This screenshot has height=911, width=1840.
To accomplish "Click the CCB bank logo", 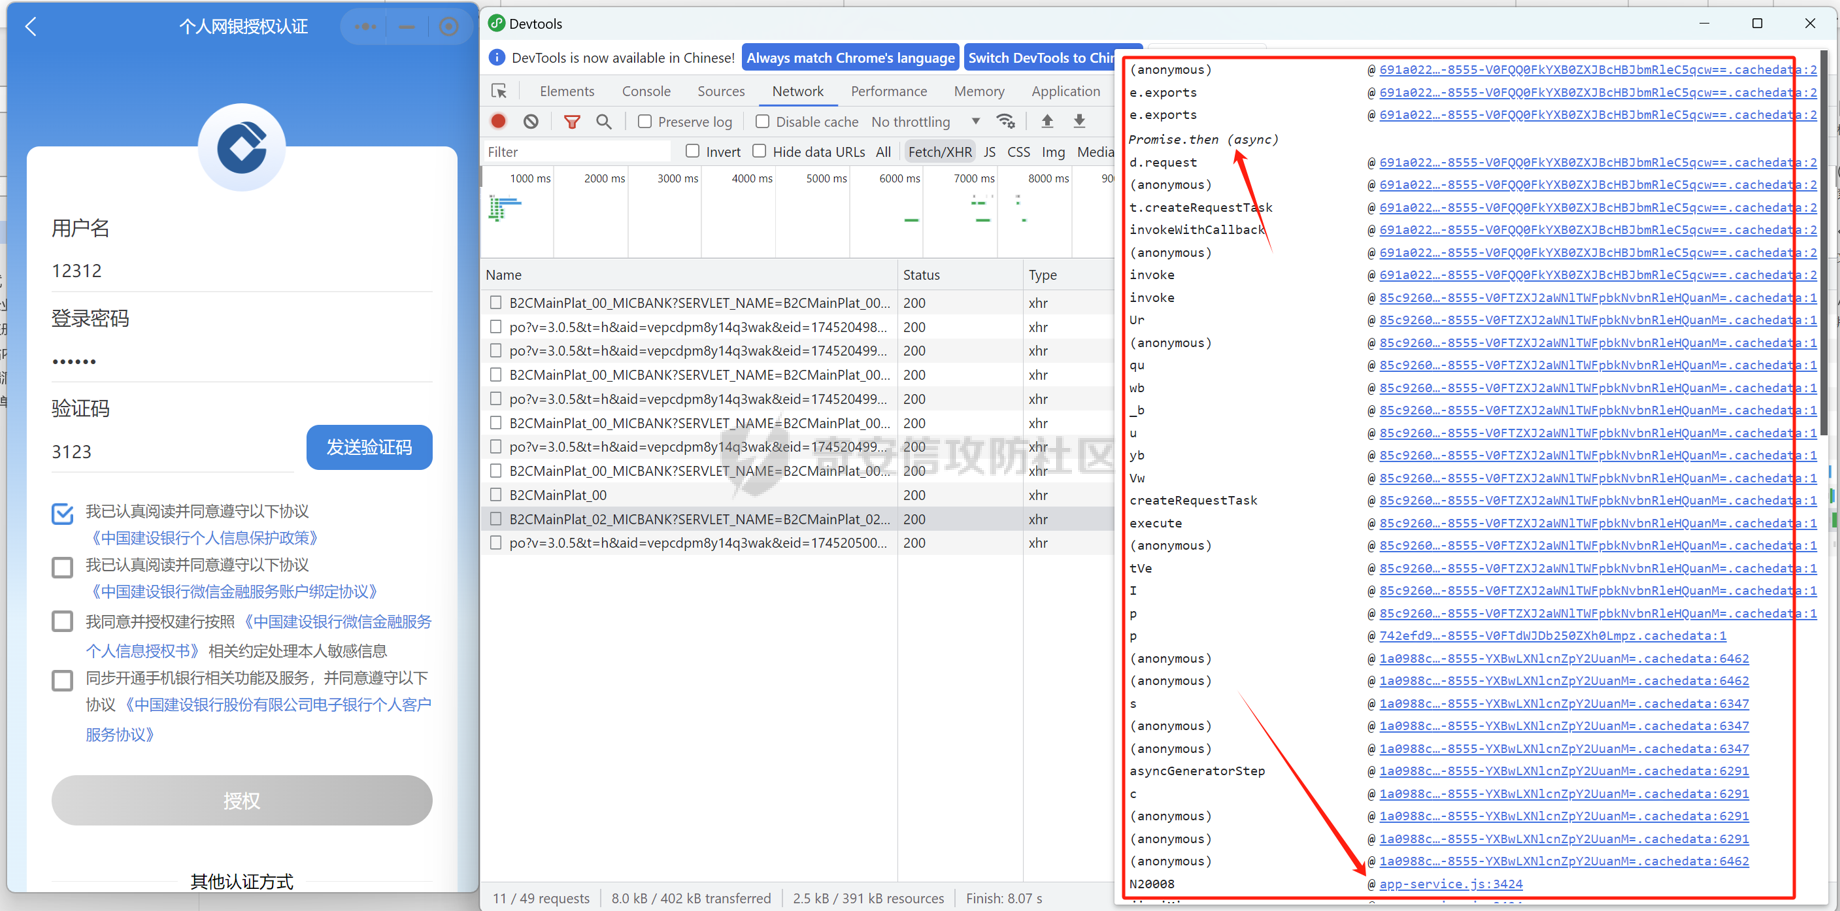I will [242, 147].
